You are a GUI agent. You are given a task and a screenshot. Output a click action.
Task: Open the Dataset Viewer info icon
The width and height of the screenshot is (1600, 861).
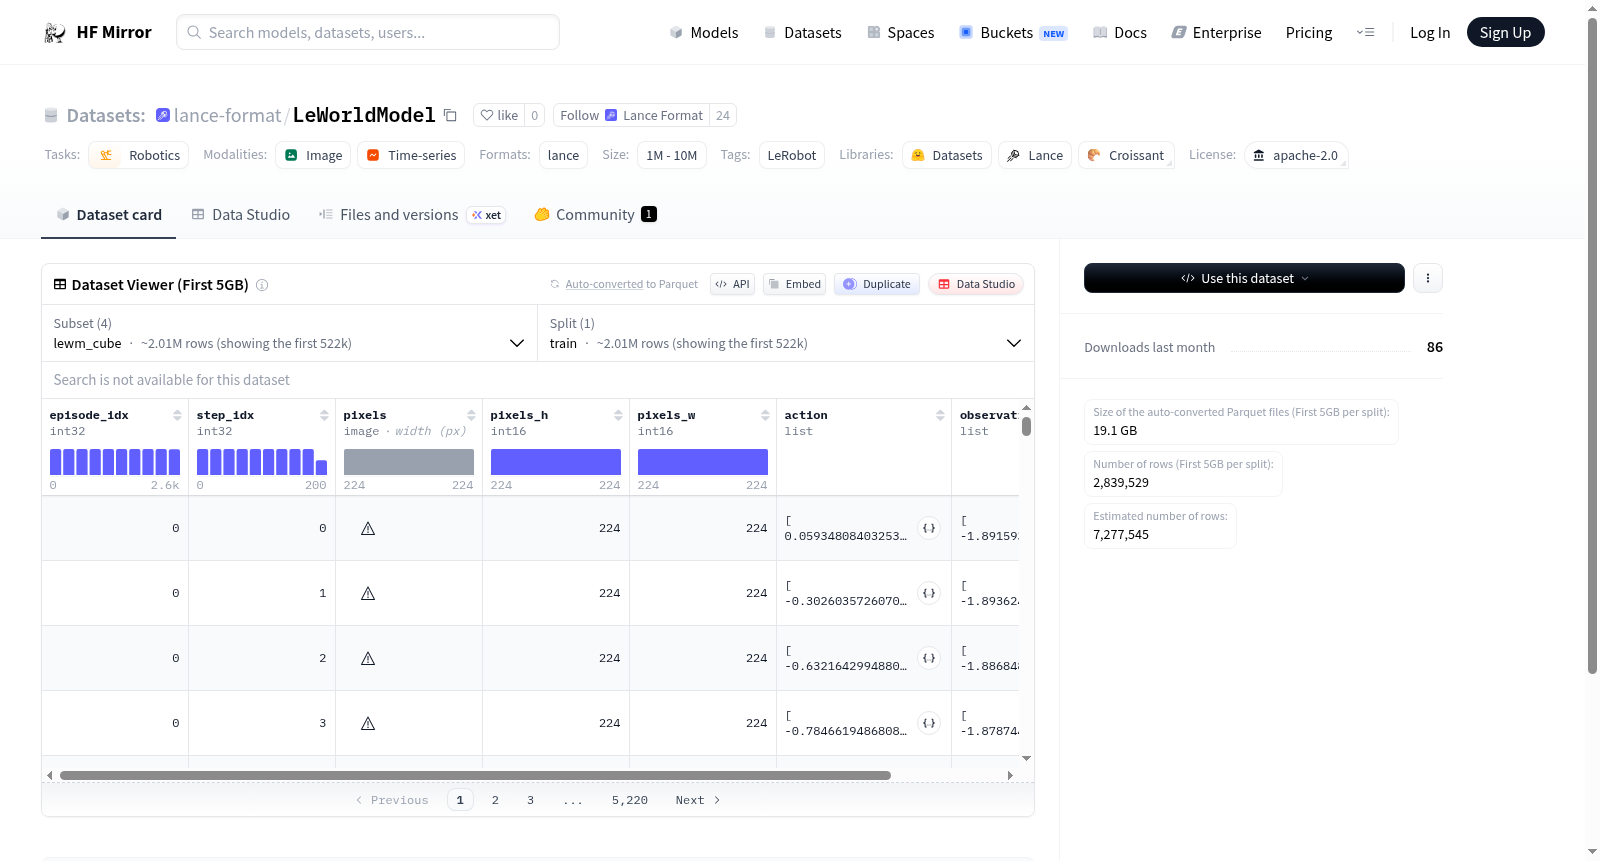[x=262, y=285]
